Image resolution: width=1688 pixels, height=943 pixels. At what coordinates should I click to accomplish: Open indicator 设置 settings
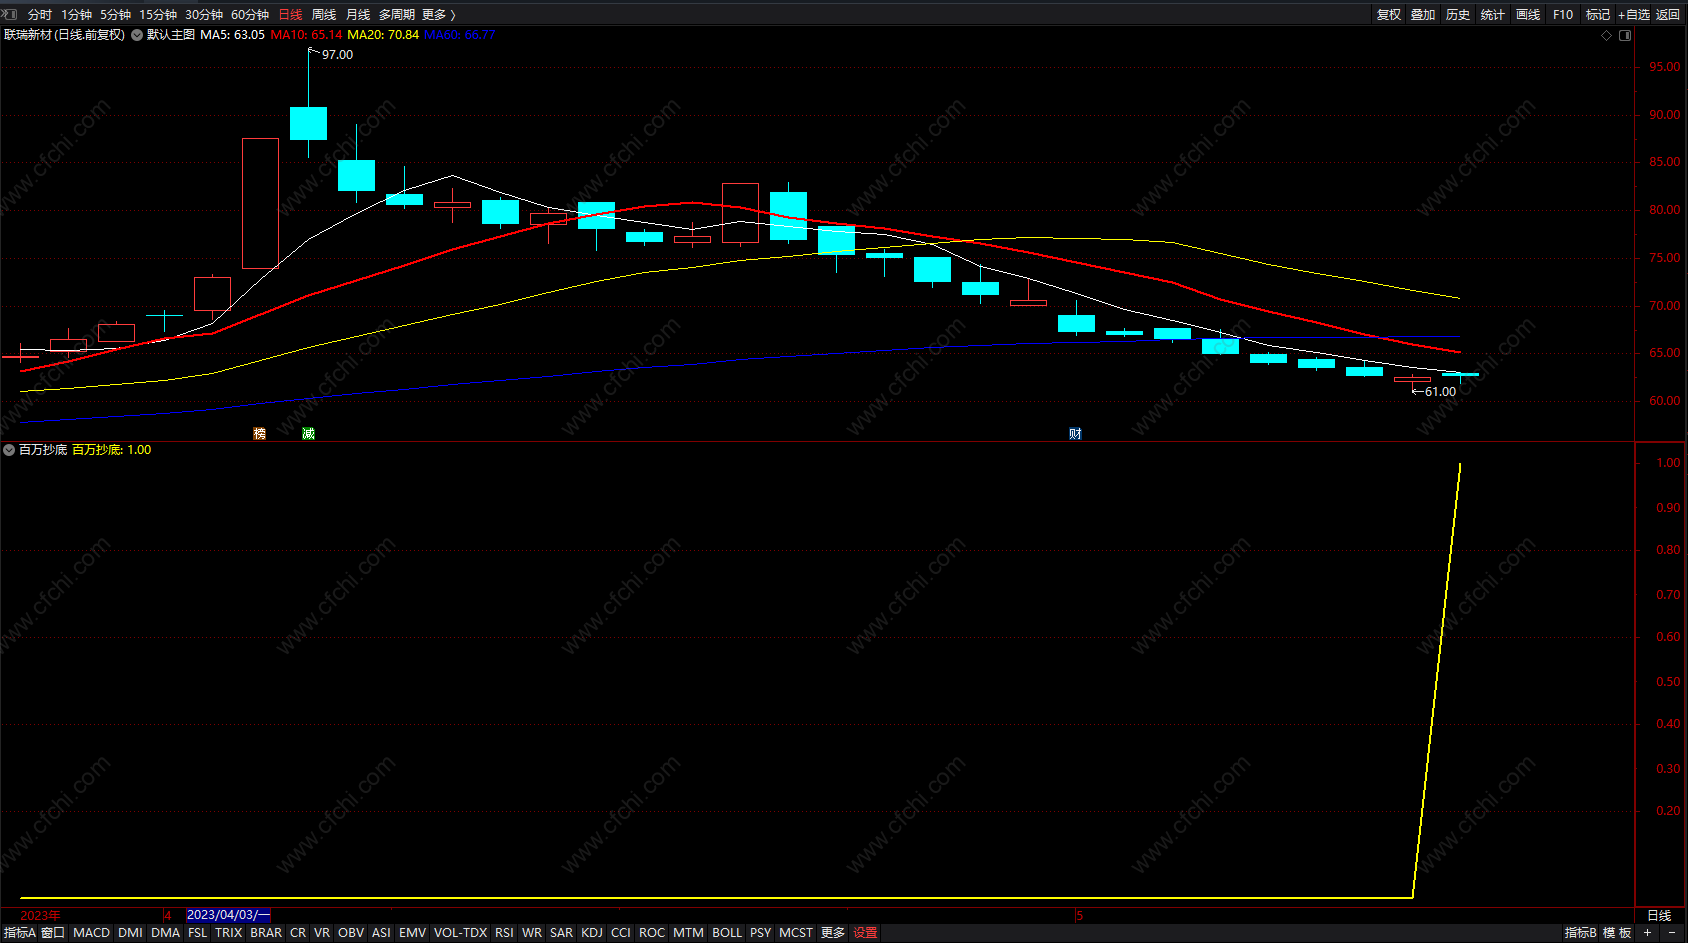coord(866,933)
